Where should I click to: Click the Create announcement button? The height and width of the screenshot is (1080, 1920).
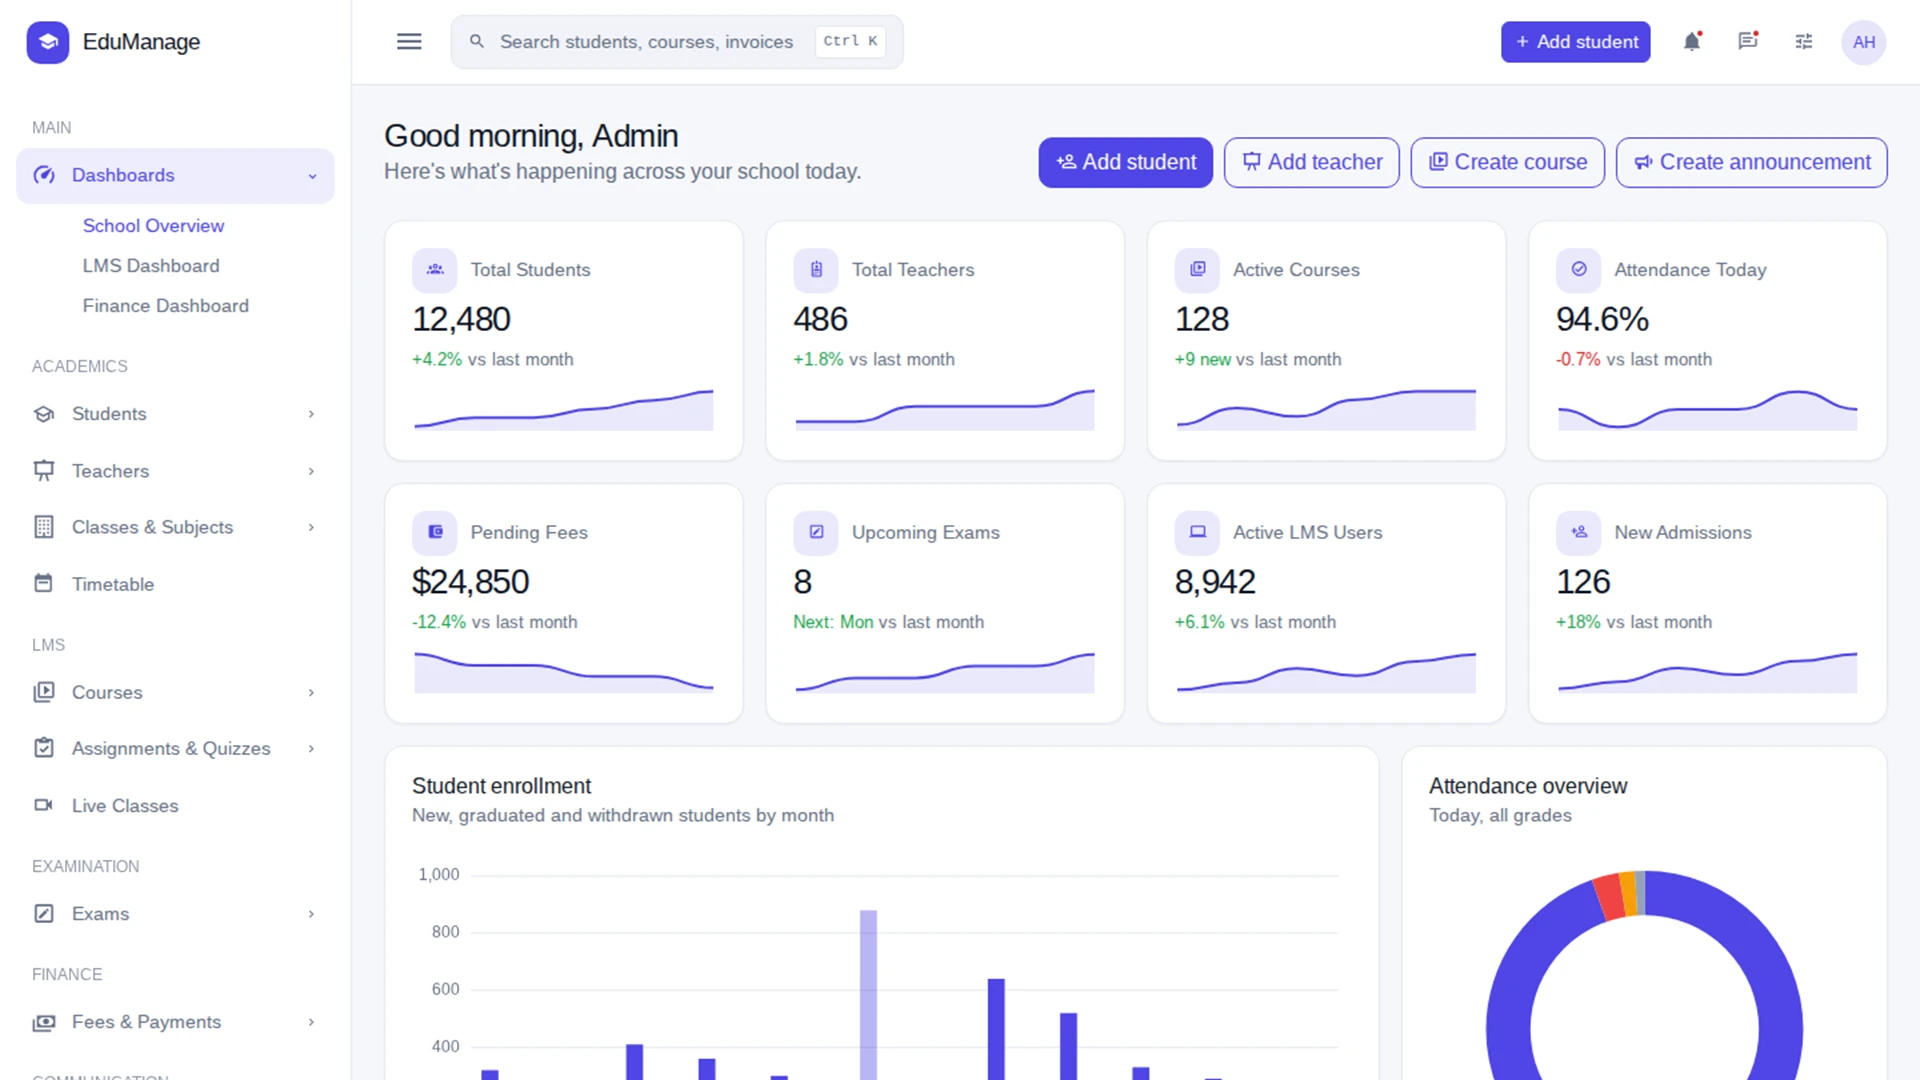[1751, 162]
